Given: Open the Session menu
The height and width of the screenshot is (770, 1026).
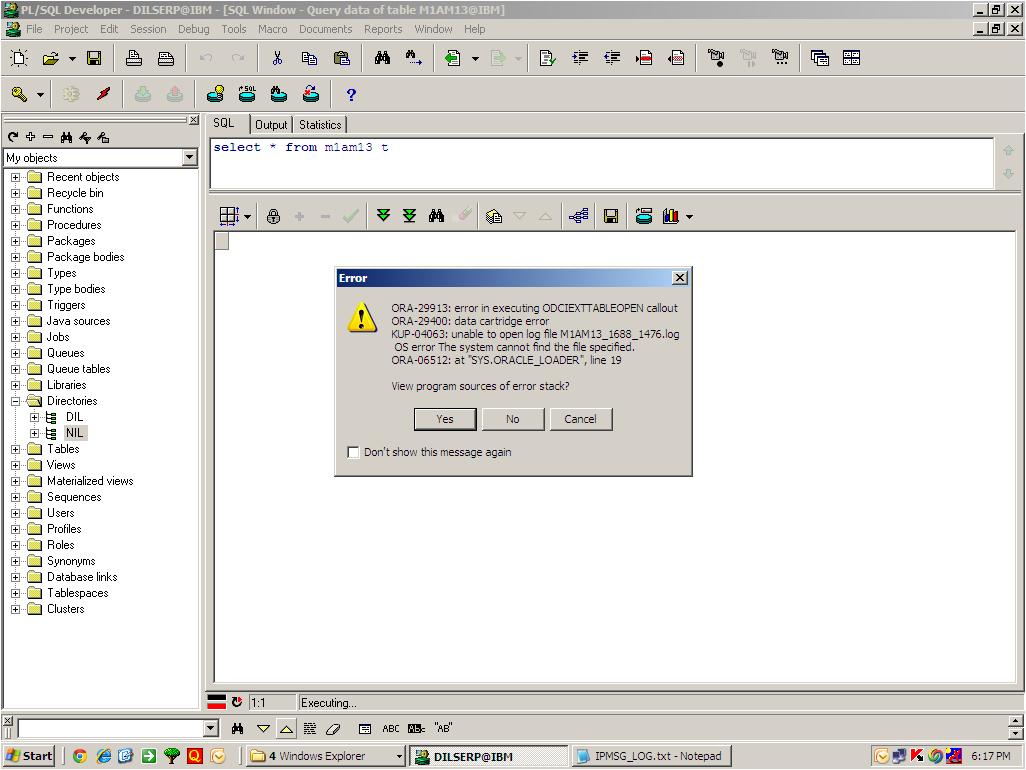Looking at the screenshot, I should 148,29.
